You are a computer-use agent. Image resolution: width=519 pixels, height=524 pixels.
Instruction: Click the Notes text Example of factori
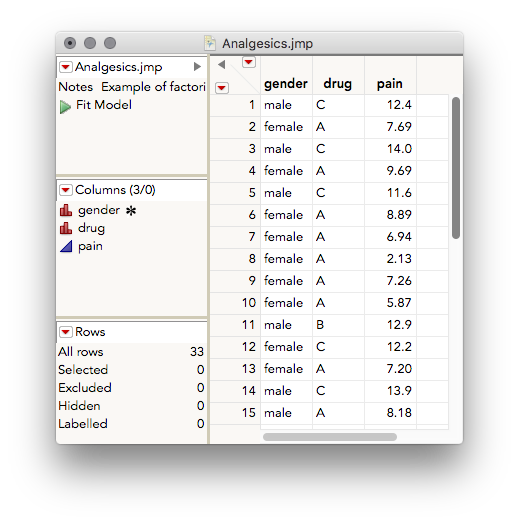coord(153,87)
